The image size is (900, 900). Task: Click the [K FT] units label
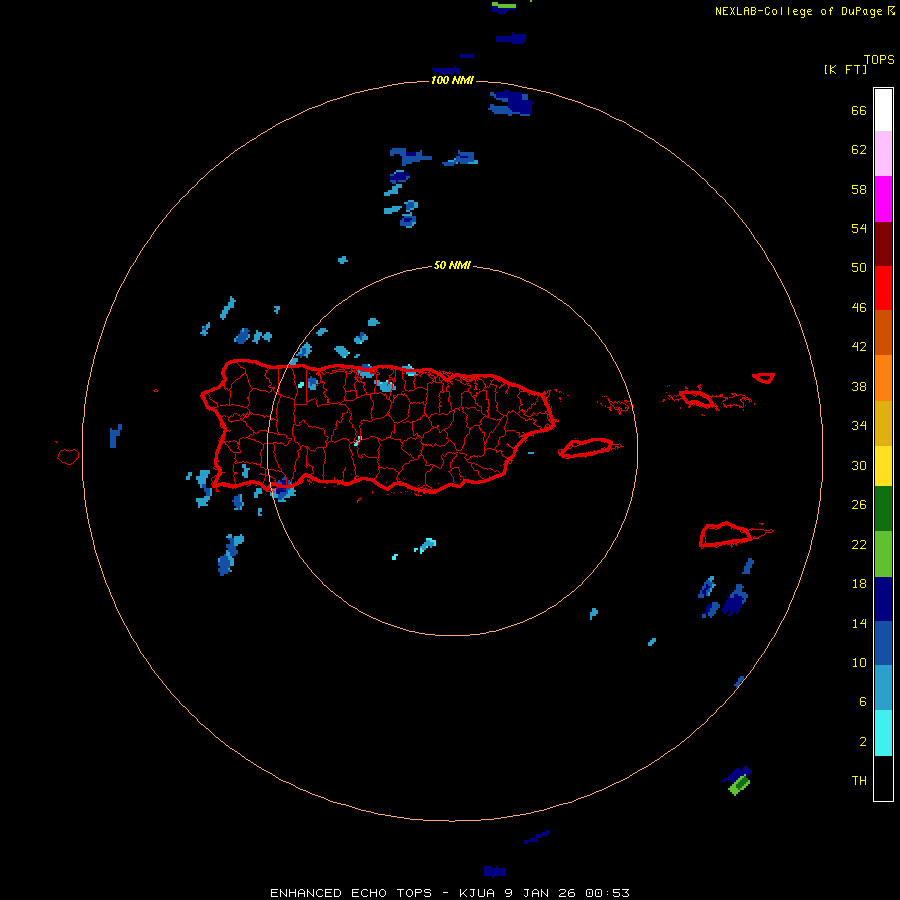(x=845, y=69)
